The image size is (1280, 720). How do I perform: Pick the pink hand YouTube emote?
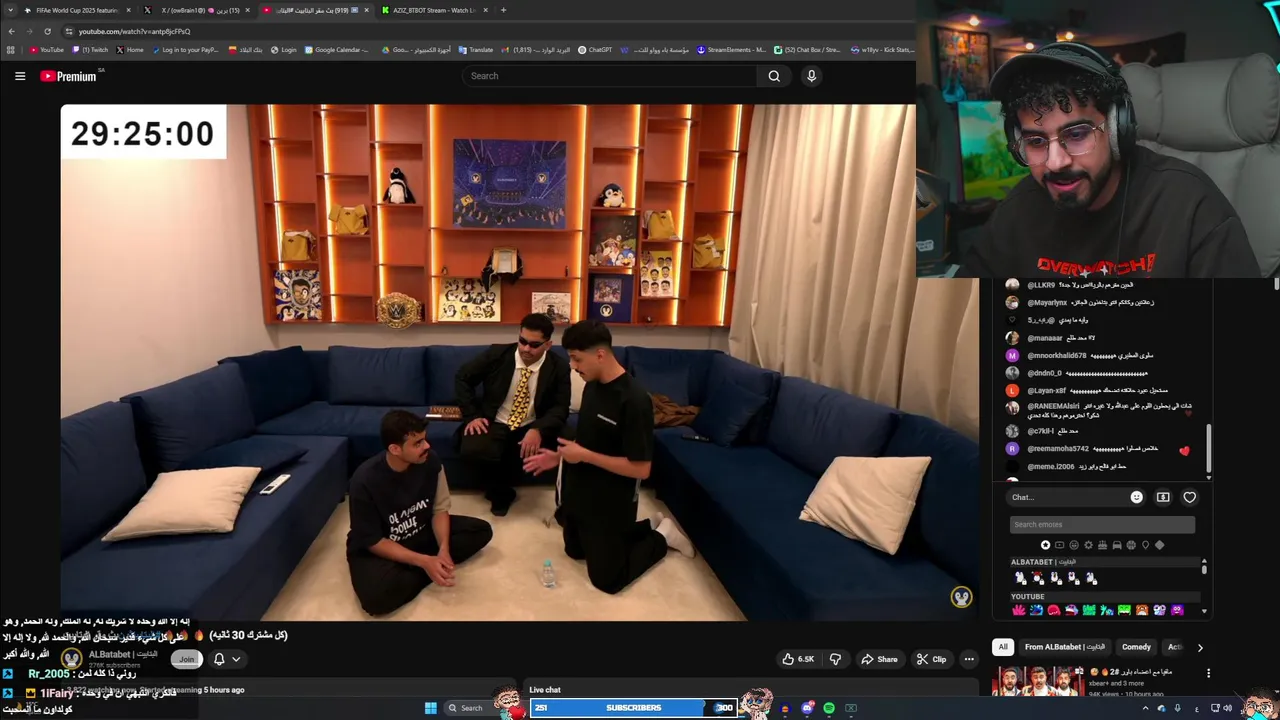1018,610
